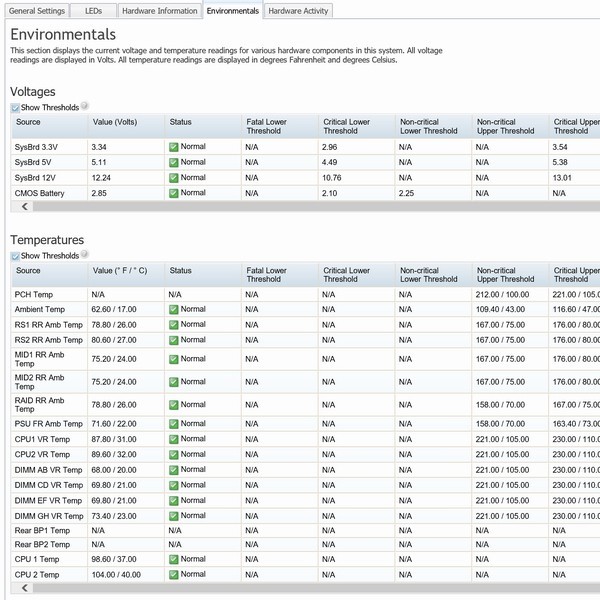Click the Ambient Temp Normal status icon
This screenshot has width=600, height=600.
[x=173, y=309]
